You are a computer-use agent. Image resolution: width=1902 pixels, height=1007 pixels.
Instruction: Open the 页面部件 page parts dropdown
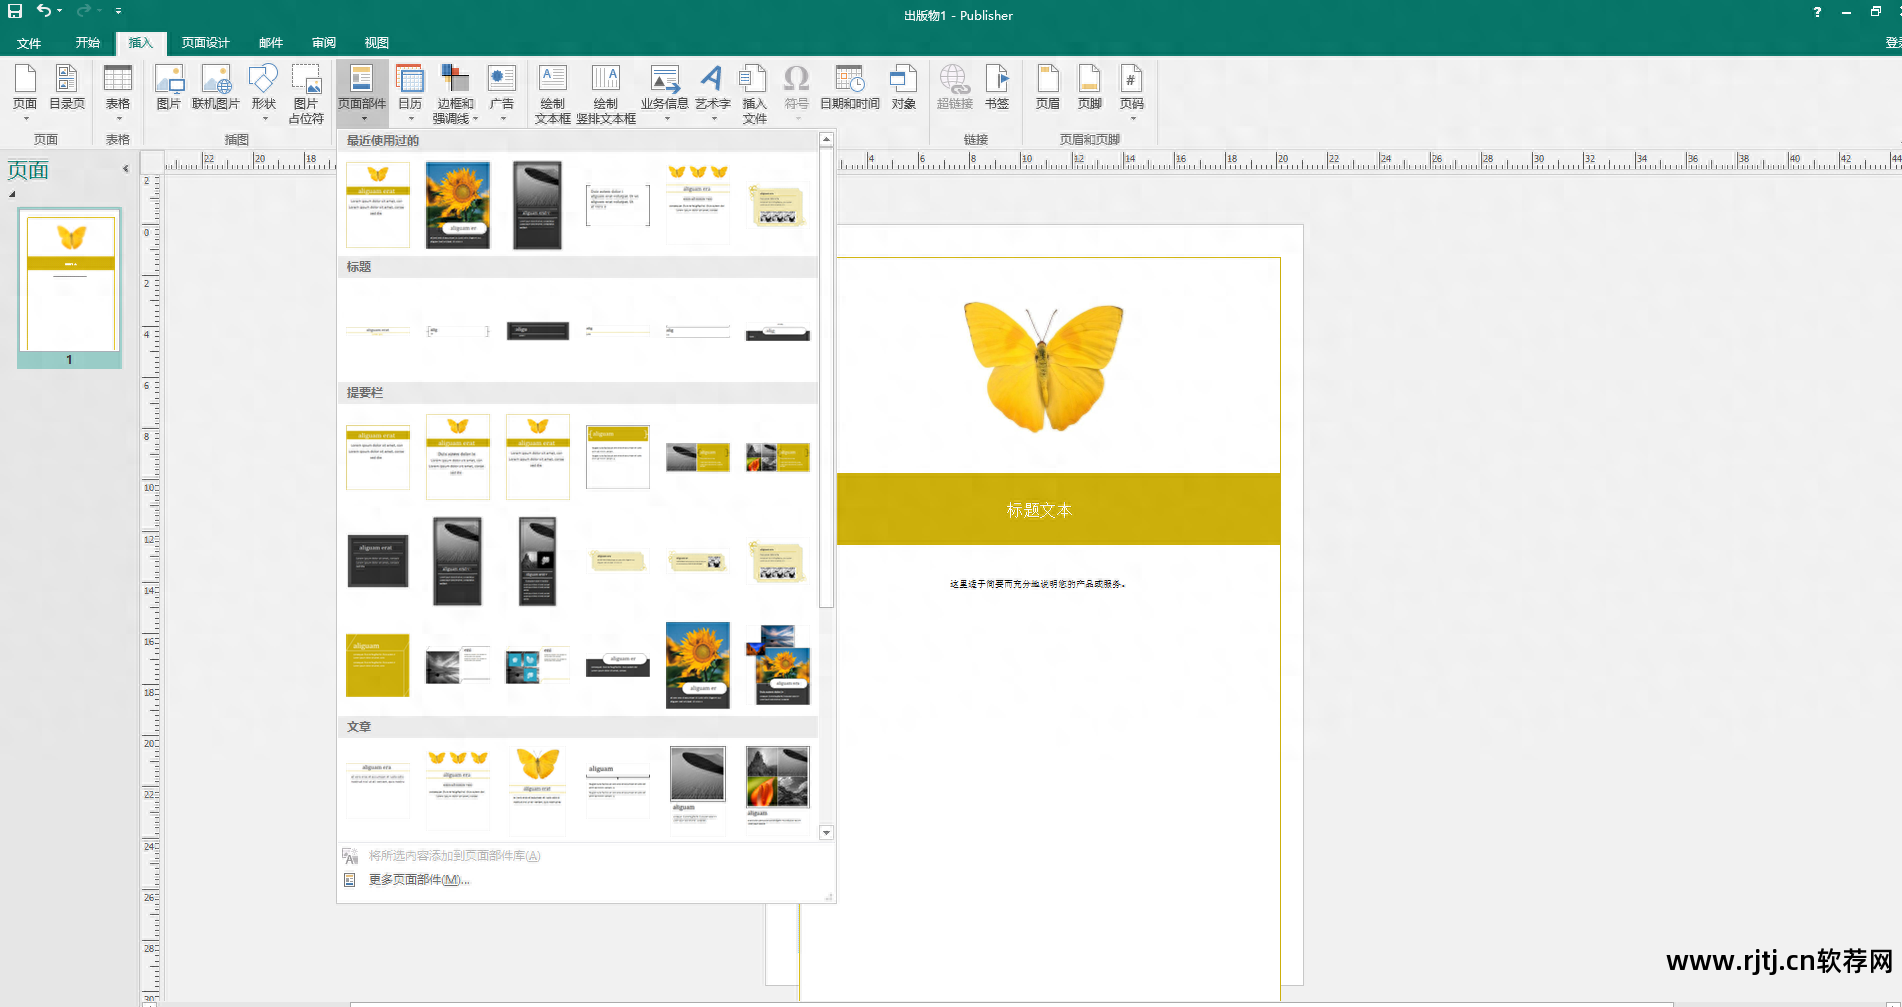pyautogui.click(x=362, y=92)
